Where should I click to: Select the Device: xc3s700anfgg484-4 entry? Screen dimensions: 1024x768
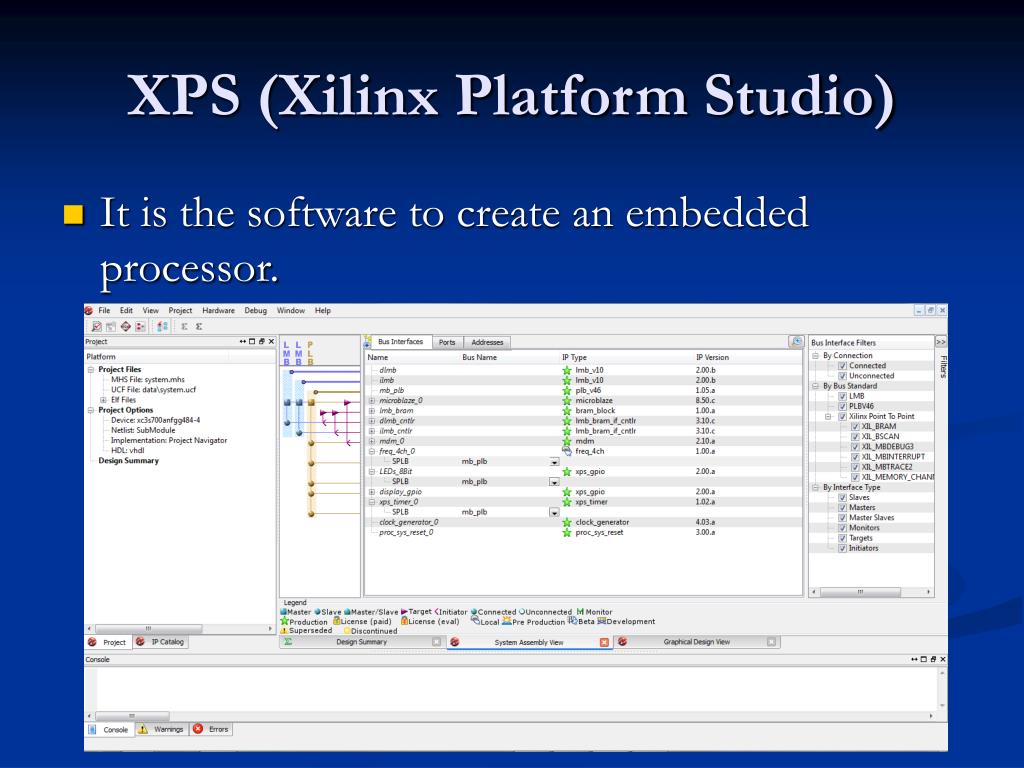coord(155,421)
